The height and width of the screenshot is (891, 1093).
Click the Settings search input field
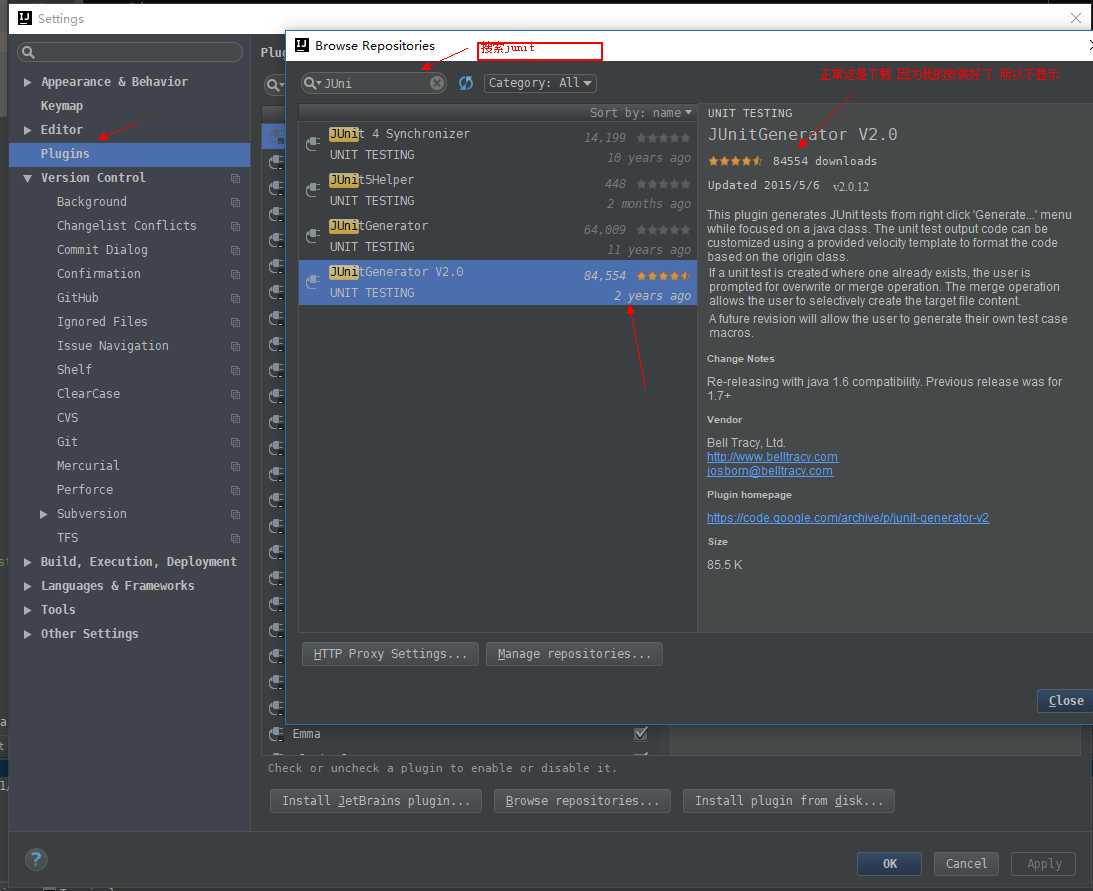[x=130, y=52]
